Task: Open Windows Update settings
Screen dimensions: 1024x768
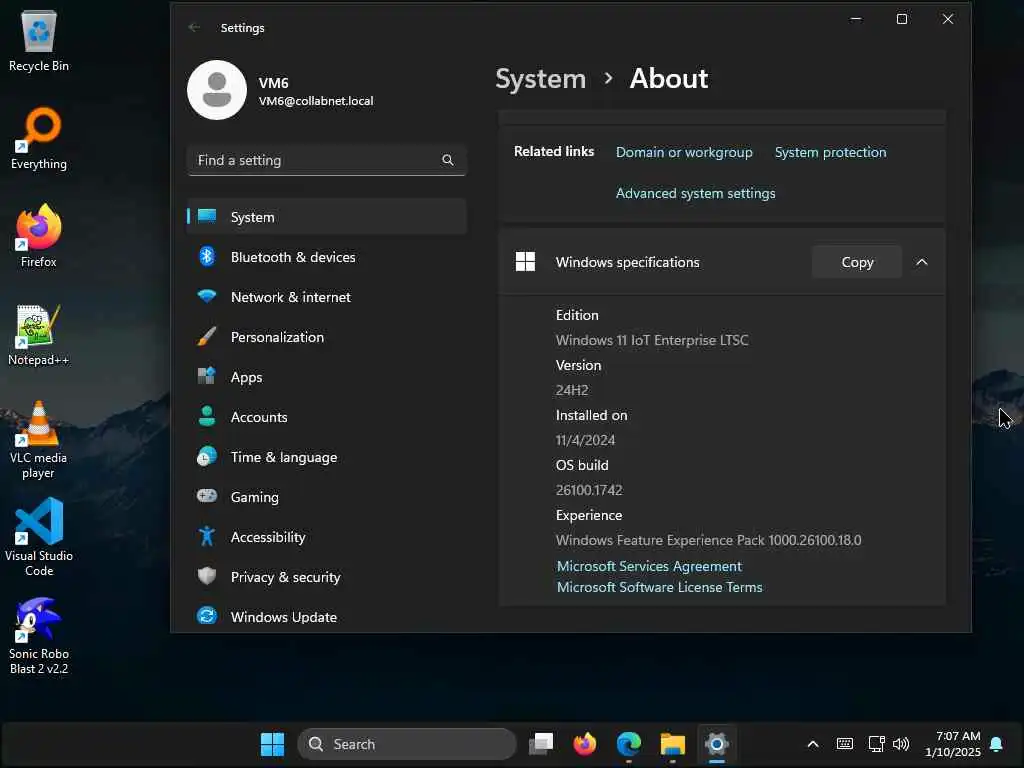Action: coord(327,617)
